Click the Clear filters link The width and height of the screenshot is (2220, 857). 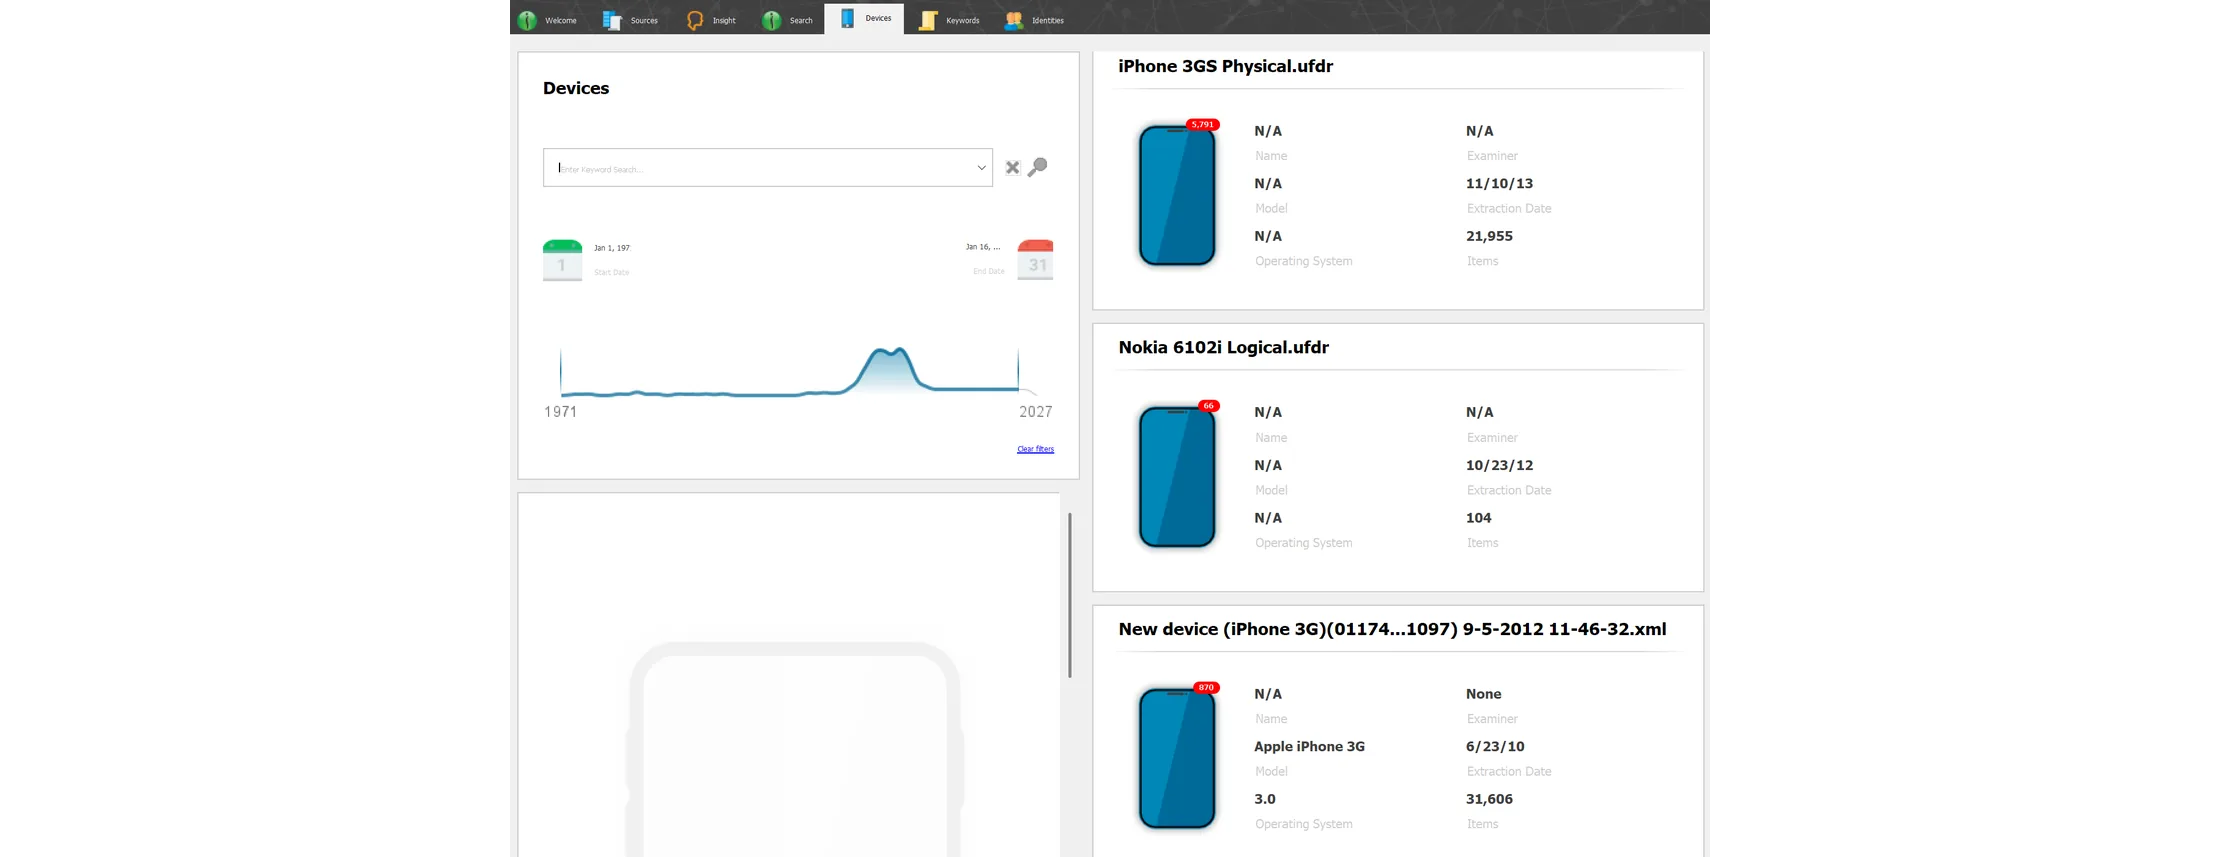click(x=1035, y=449)
